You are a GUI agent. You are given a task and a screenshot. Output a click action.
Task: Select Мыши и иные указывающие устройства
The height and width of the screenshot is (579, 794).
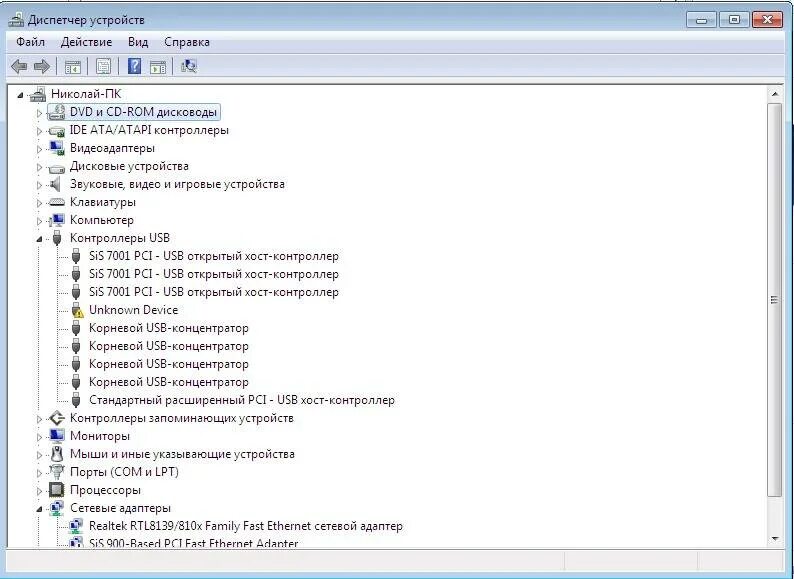point(182,454)
